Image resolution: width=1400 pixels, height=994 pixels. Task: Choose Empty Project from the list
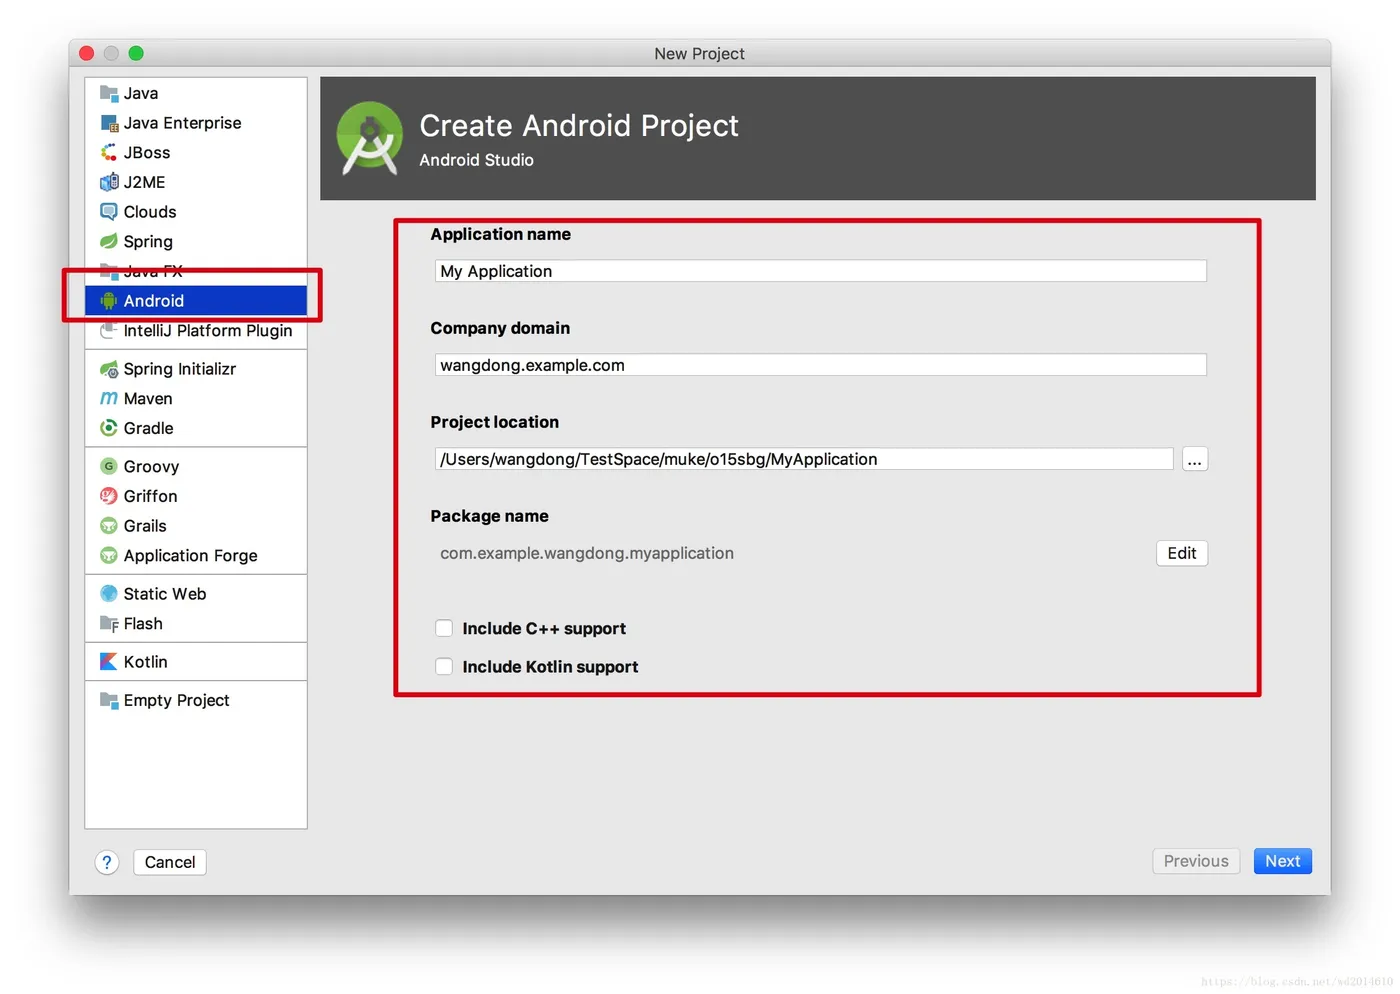point(196,700)
